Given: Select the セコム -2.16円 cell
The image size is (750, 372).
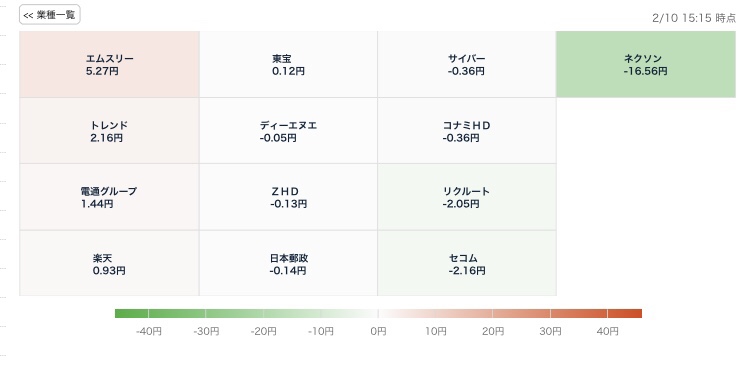Looking at the screenshot, I should click(x=467, y=263).
